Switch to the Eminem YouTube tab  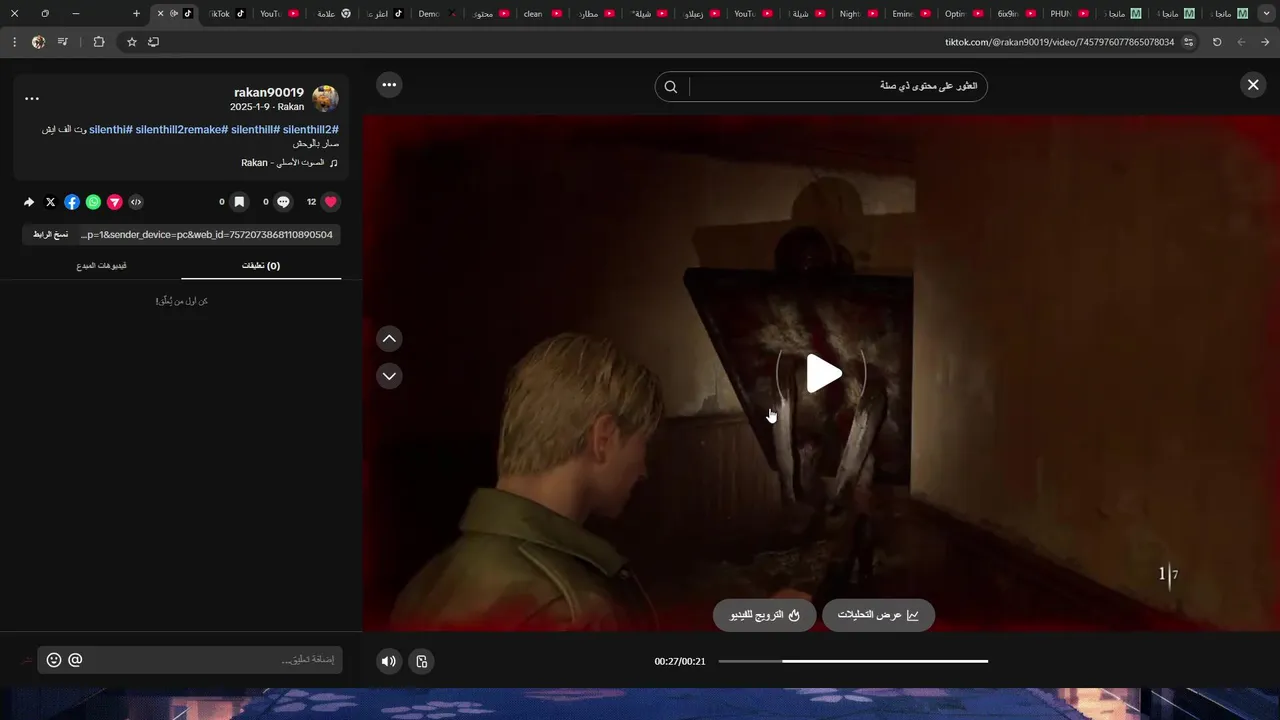909,14
